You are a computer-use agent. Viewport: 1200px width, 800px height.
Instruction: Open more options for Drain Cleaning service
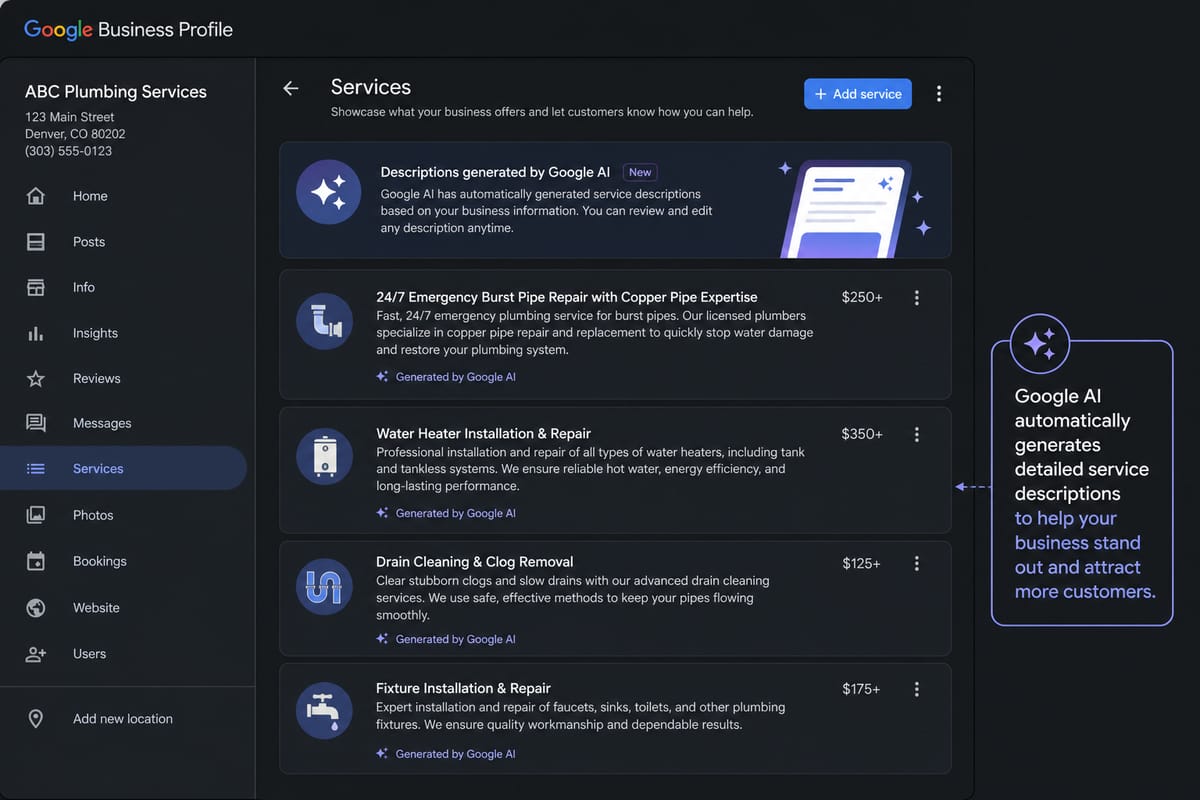tap(917, 564)
